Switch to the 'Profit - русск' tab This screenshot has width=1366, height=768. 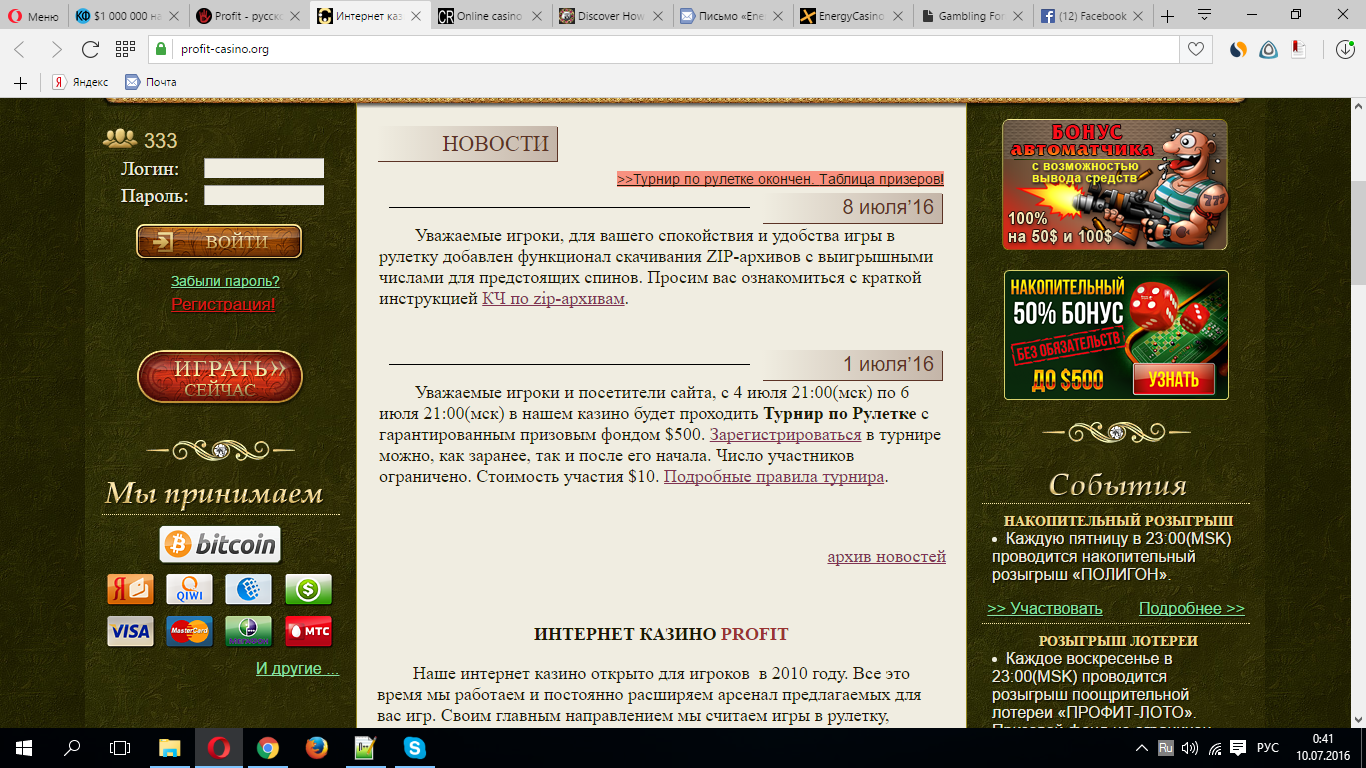coord(250,16)
